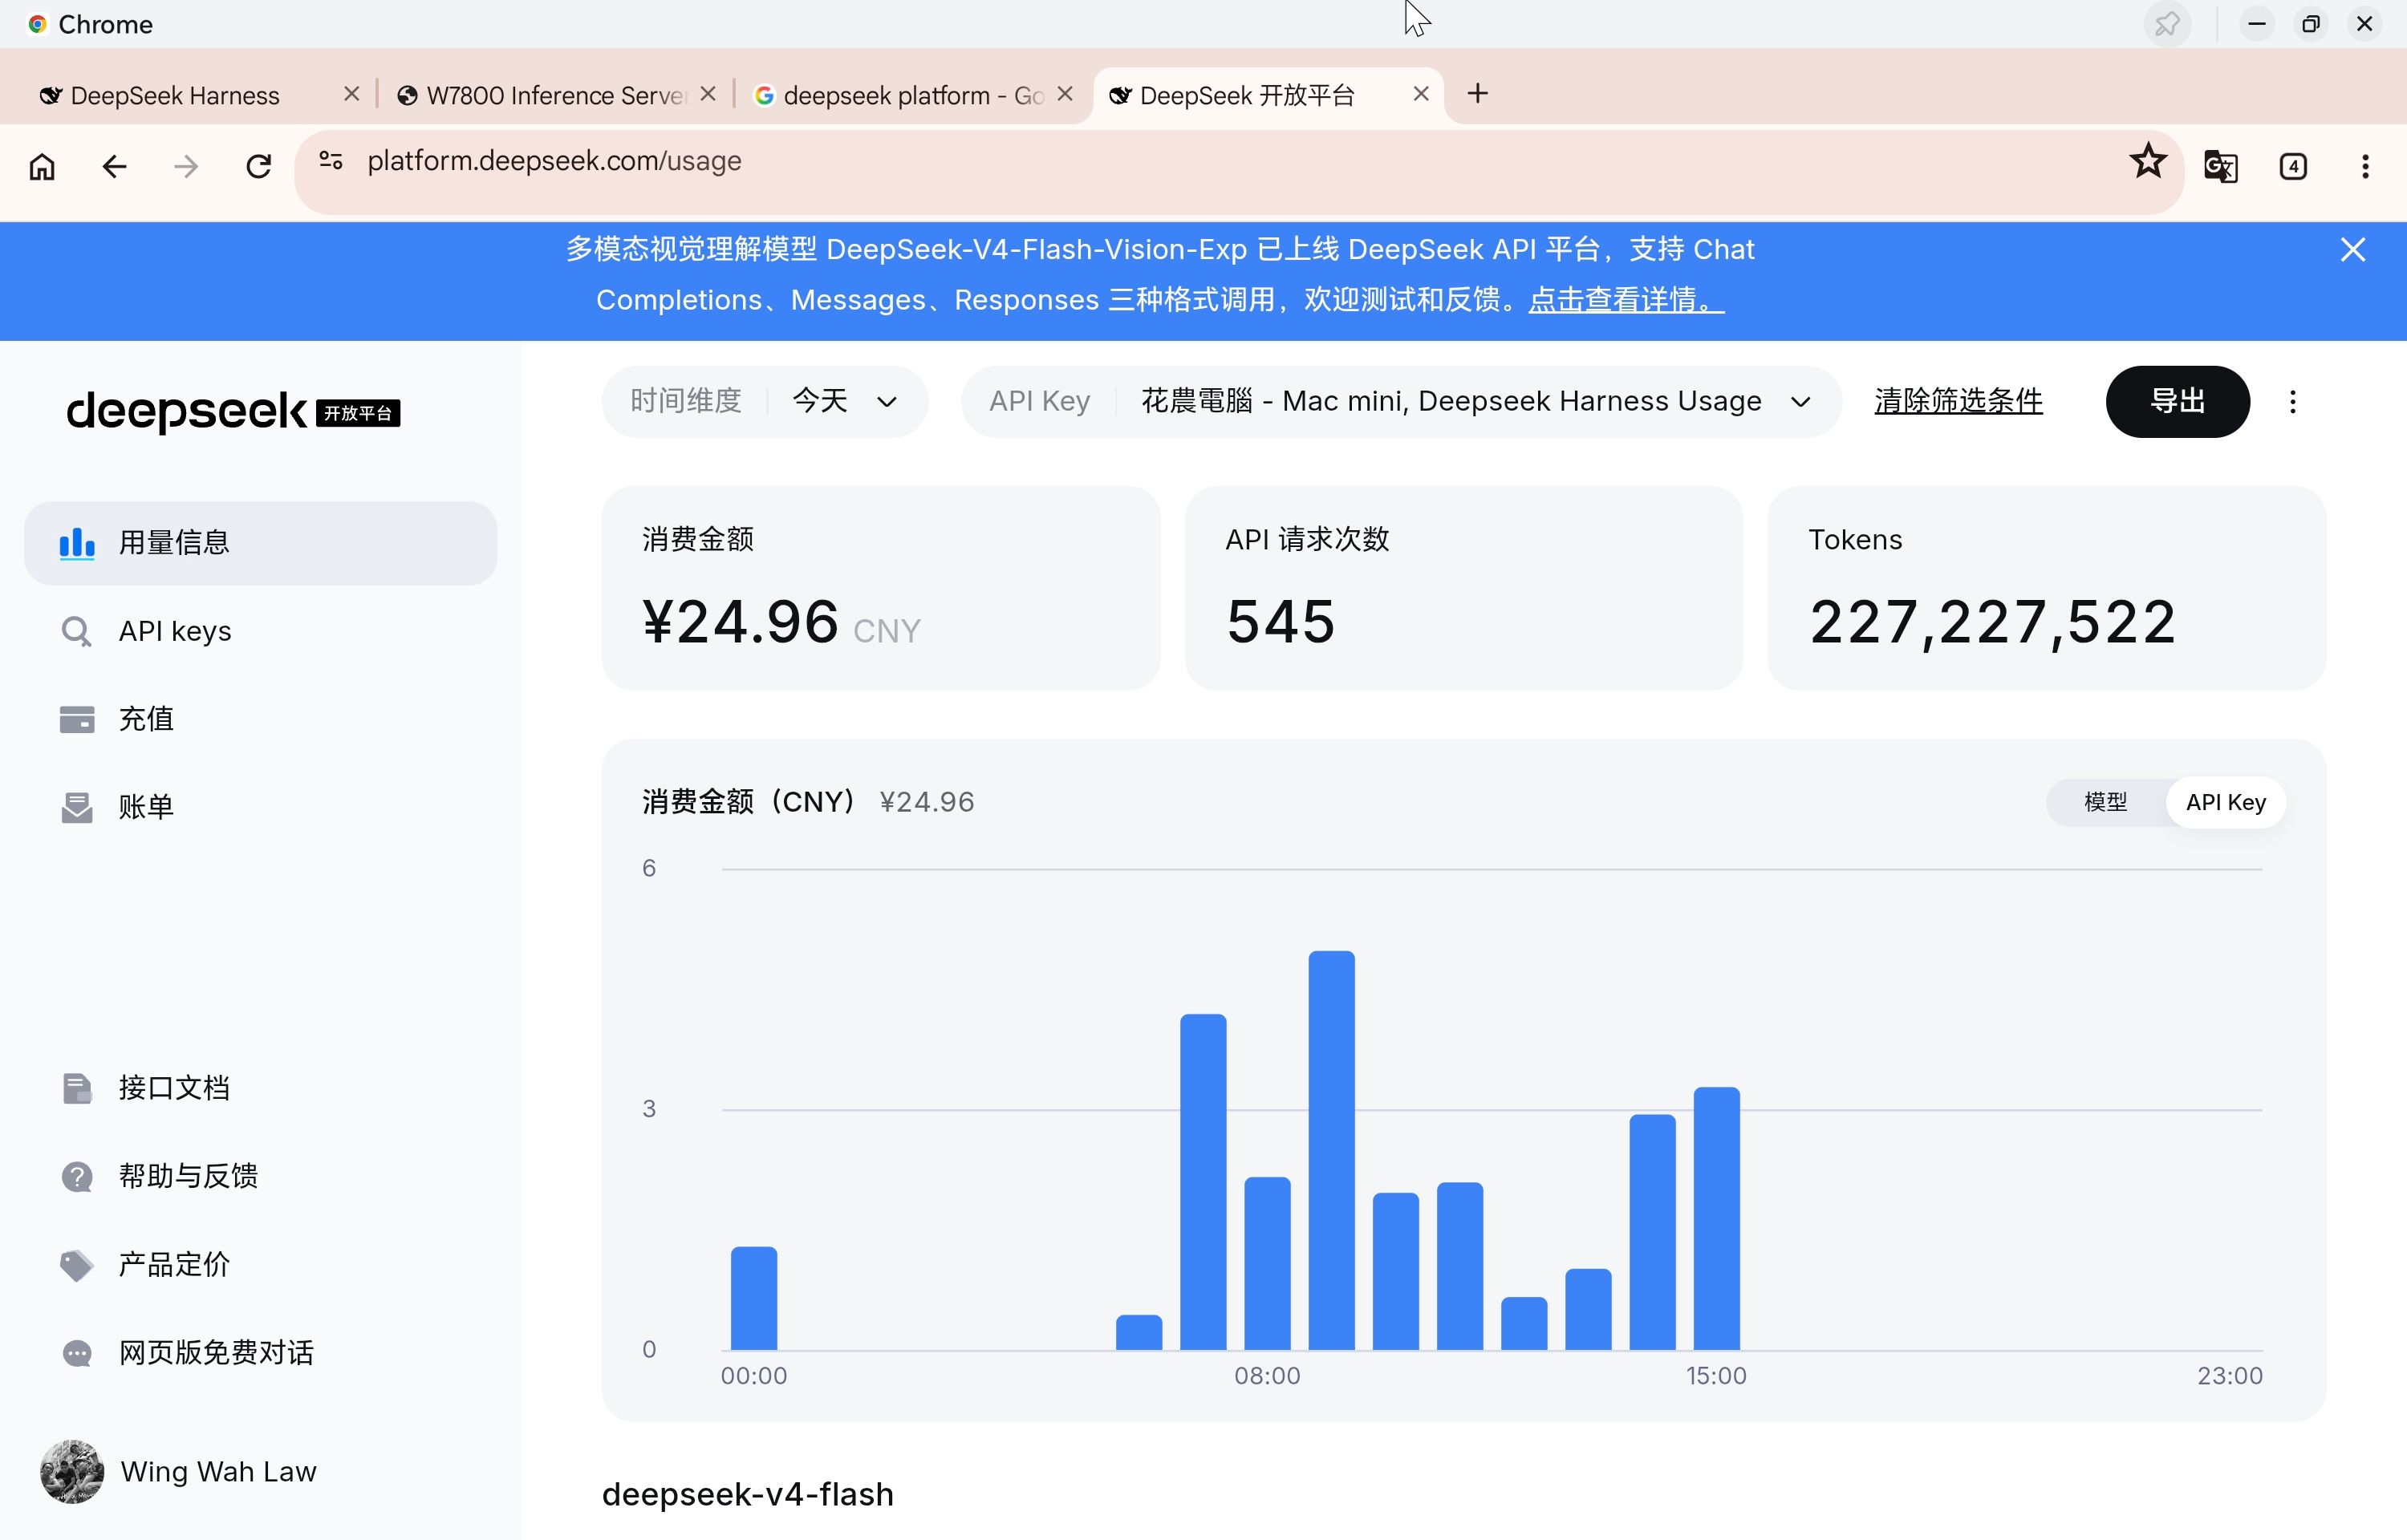The height and width of the screenshot is (1540, 2407).
Task: Open API keys in the sidebar
Action: coord(260,632)
